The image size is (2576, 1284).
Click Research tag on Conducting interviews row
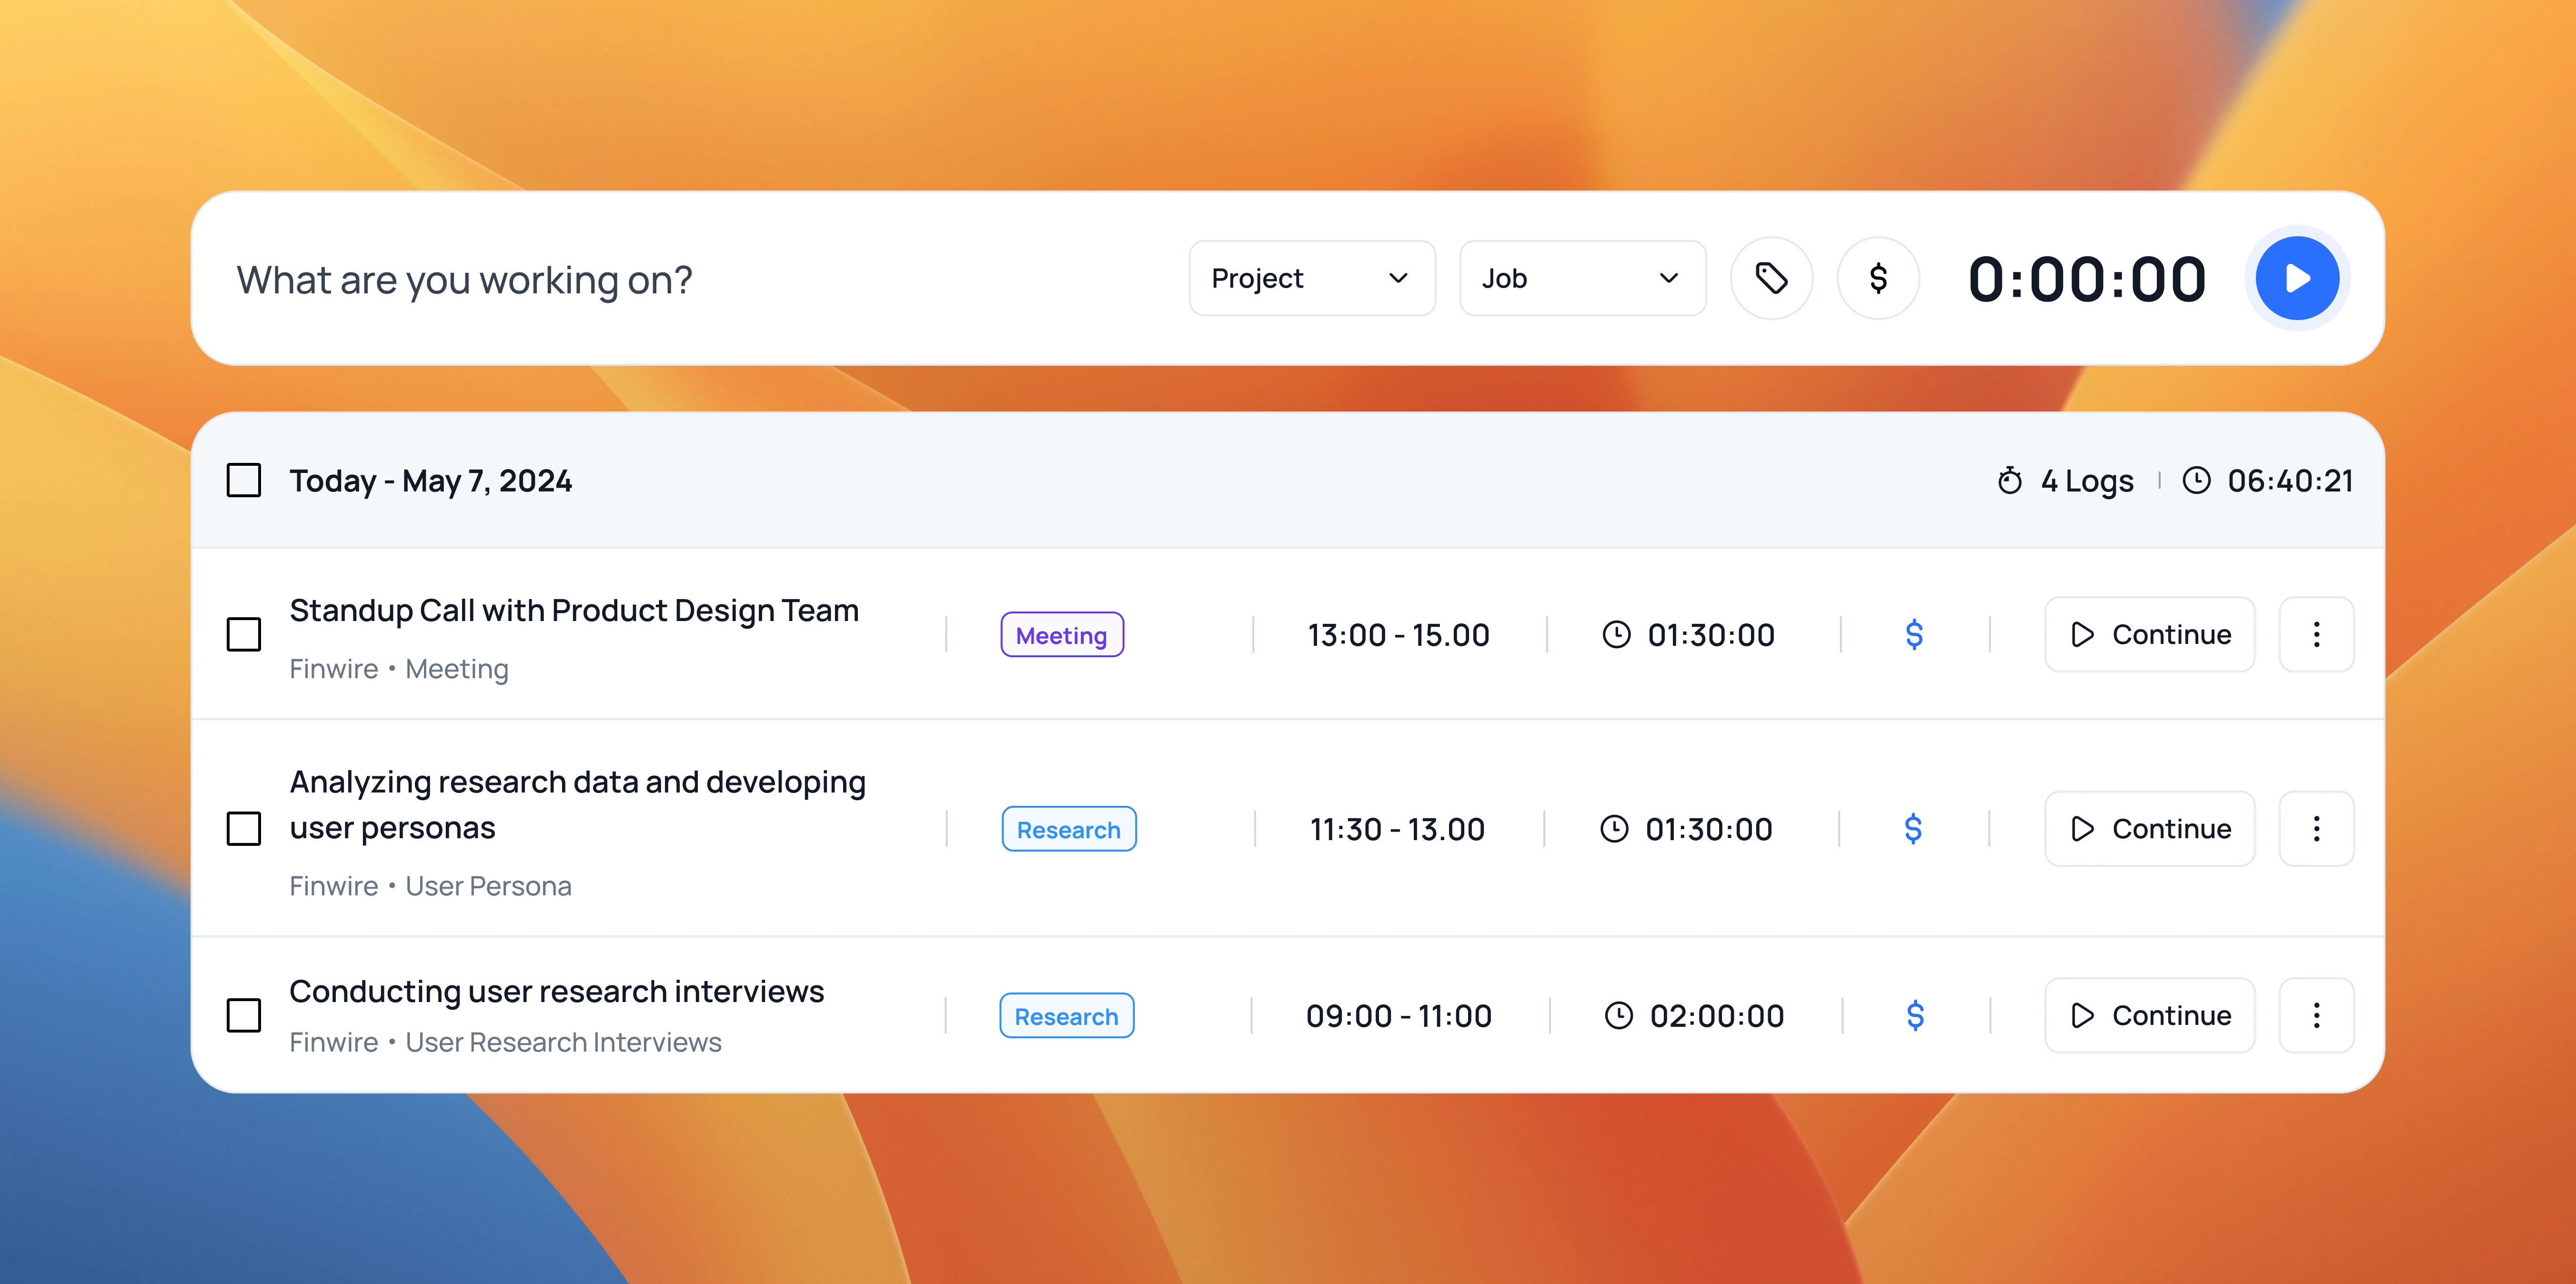pos(1067,1016)
